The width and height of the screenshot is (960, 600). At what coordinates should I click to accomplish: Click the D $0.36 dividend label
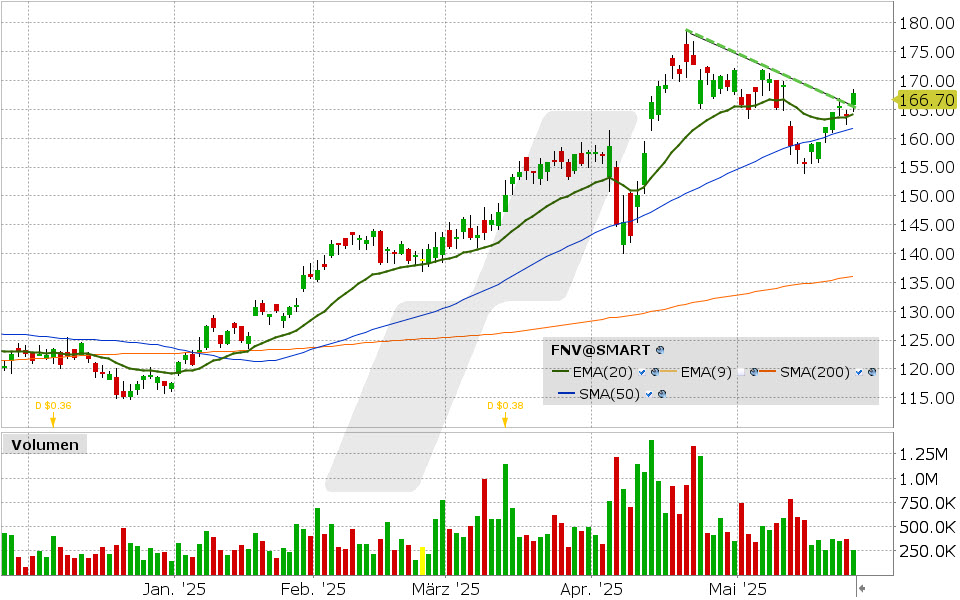pyautogui.click(x=53, y=405)
